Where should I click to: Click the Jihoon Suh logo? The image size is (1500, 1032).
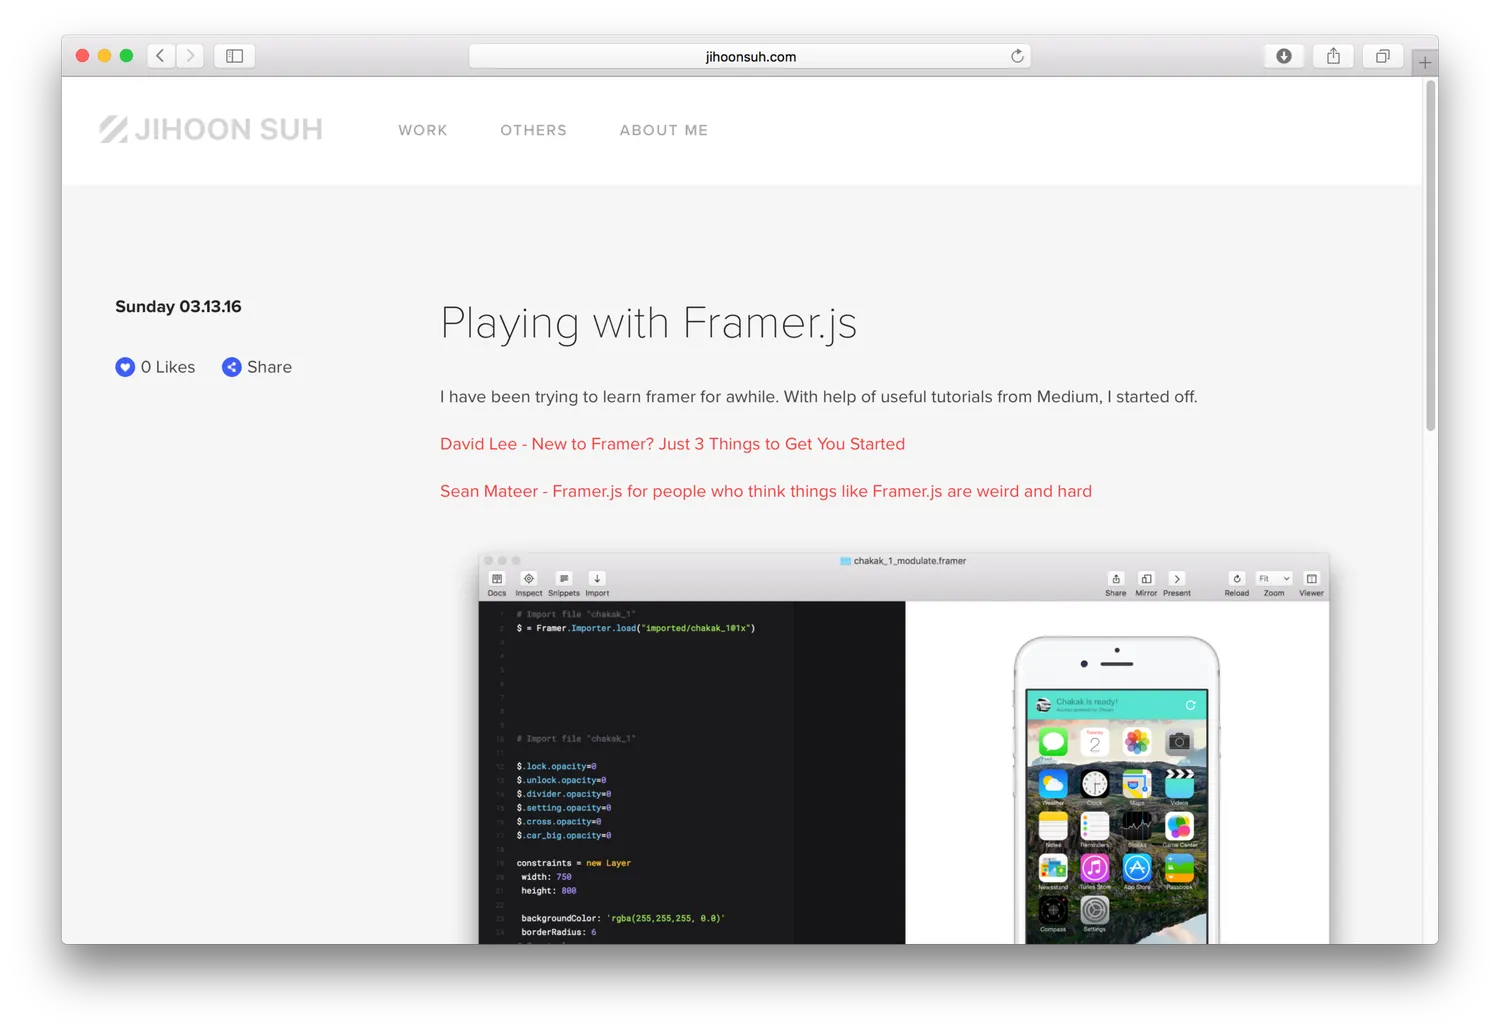[211, 129]
